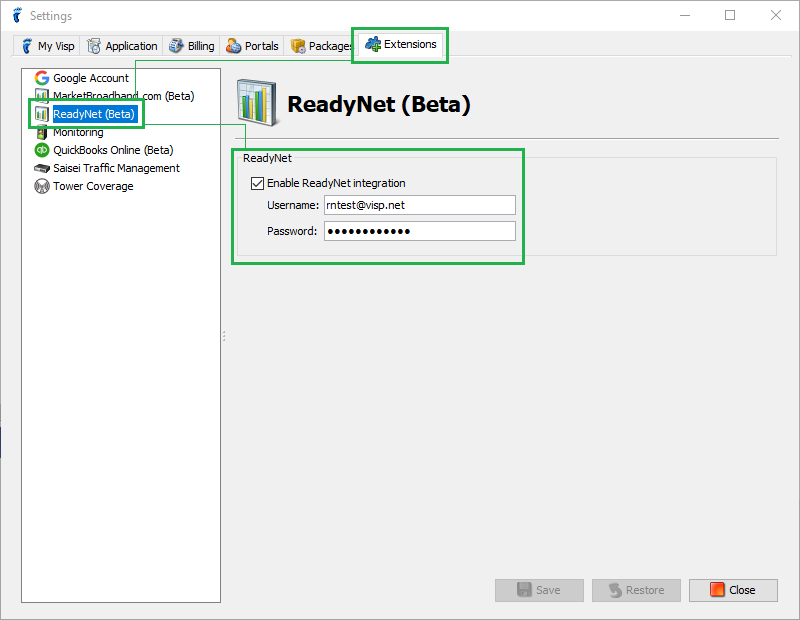Select the Extensions tab

click(x=401, y=44)
